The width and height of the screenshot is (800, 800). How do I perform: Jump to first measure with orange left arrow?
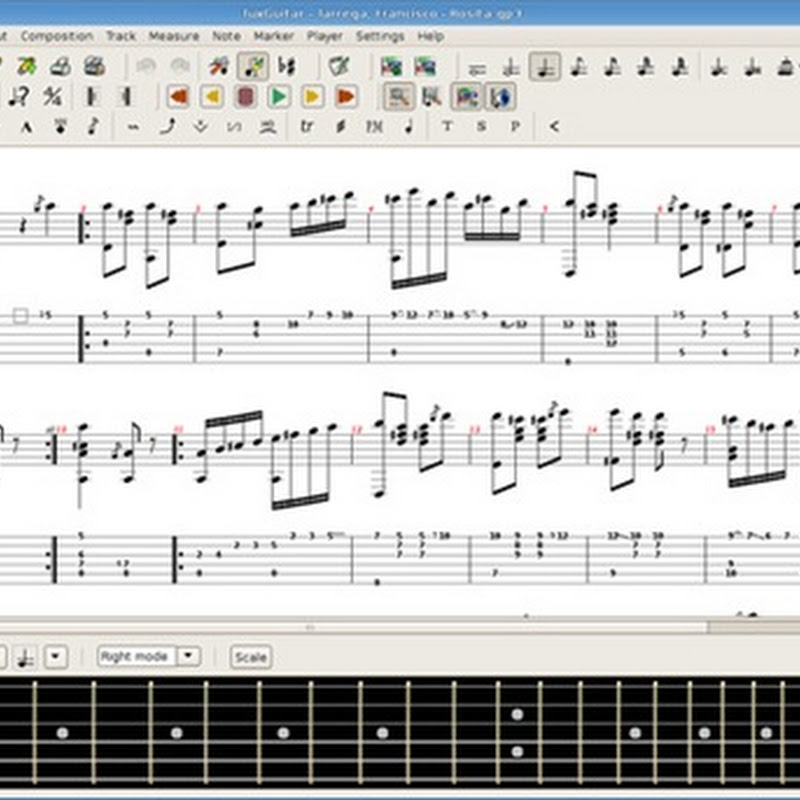178,97
